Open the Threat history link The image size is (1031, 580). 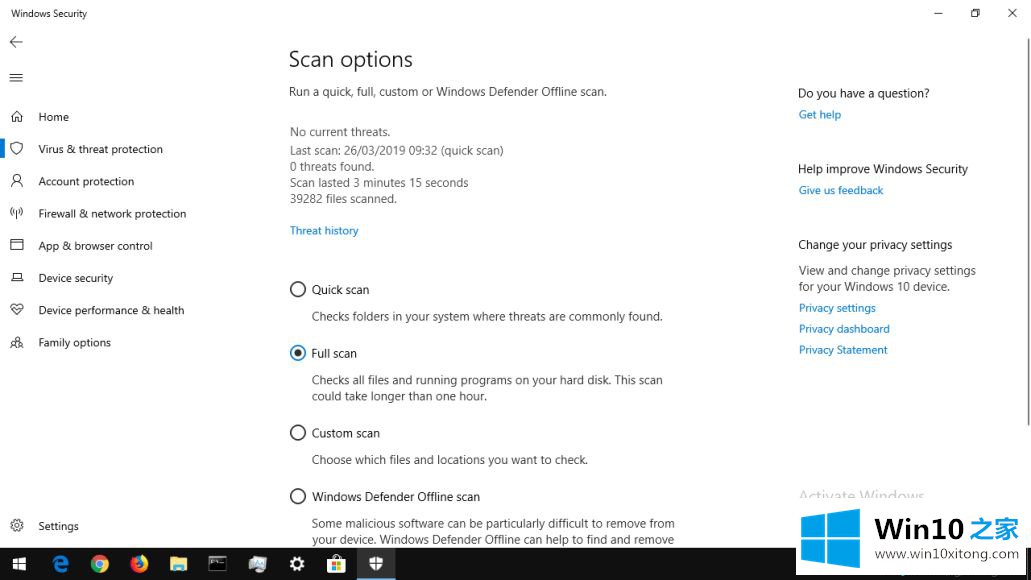click(324, 231)
